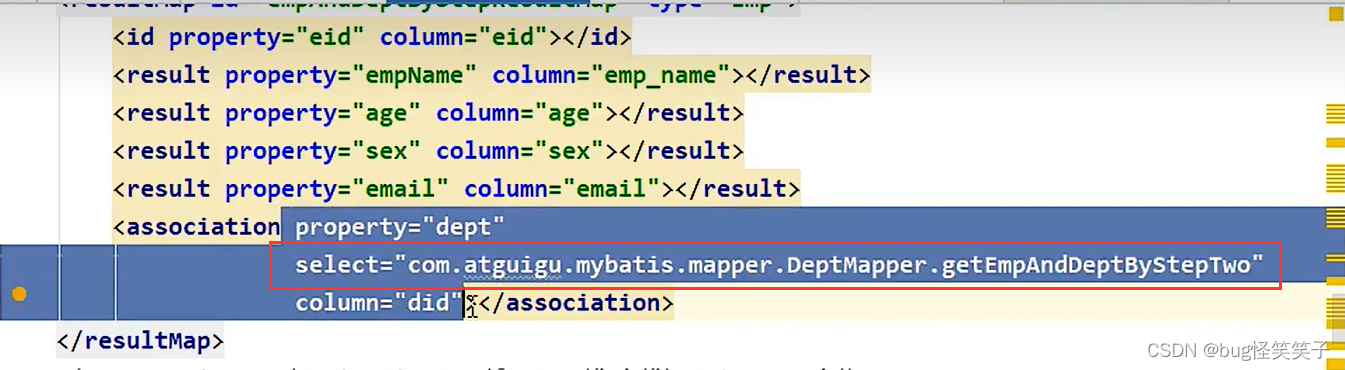
Task: Click </result> closing tag on age line
Action: point(681,114)
